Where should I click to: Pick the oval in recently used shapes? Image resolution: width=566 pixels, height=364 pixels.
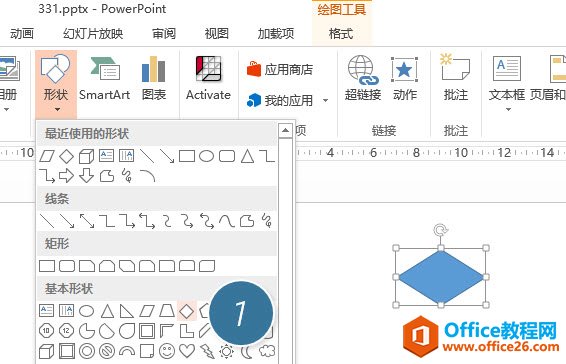(x=206, y=156)
